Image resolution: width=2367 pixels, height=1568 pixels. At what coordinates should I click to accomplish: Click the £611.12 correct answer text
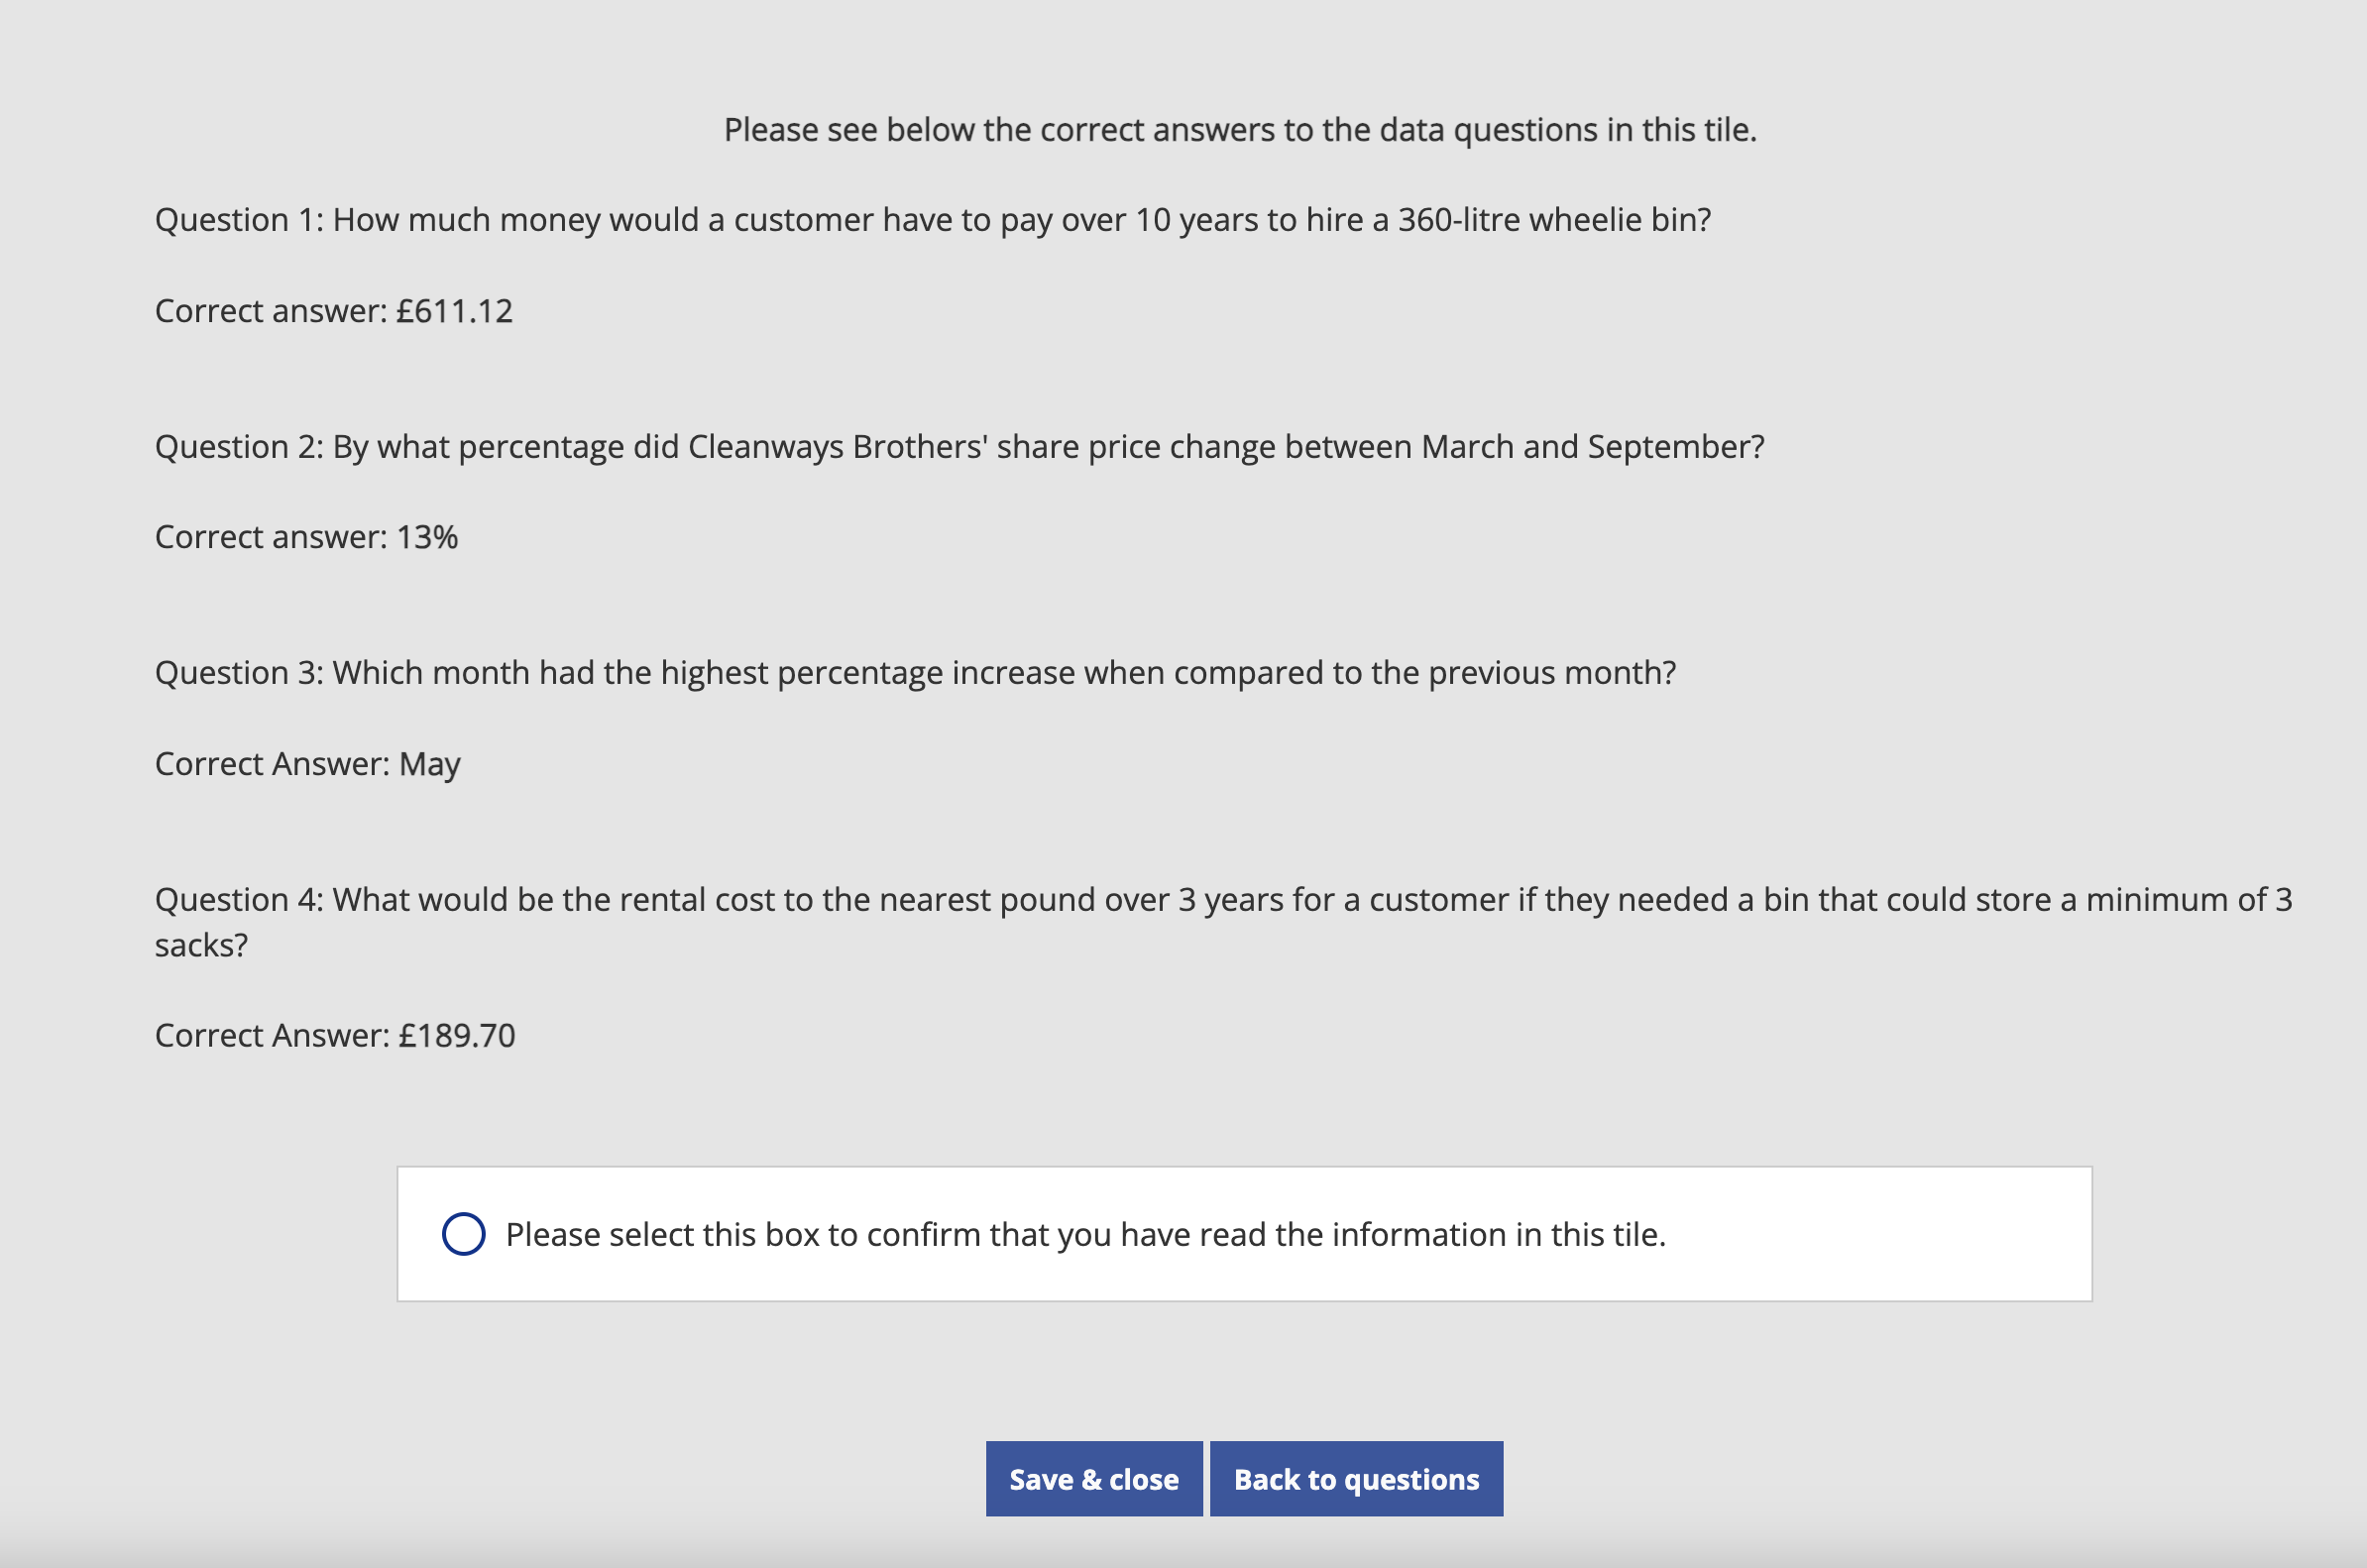(x=333, y=311)
